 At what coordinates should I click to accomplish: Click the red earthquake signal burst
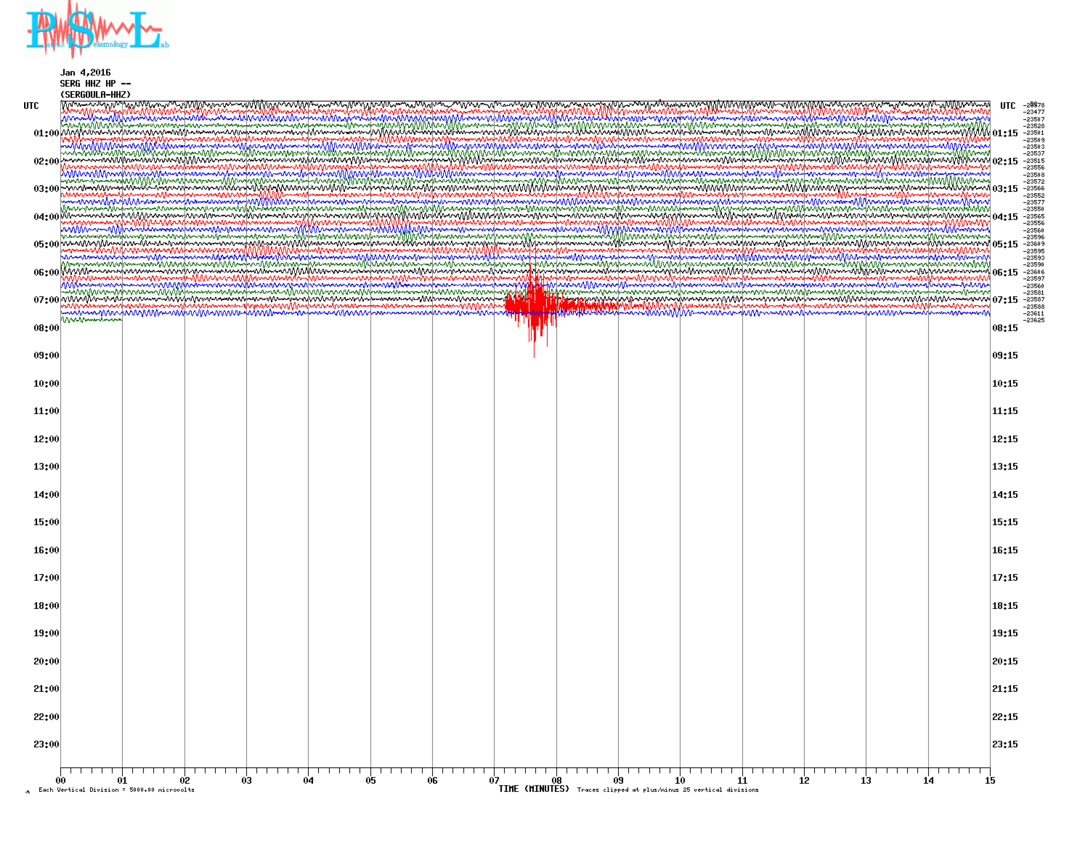(537, 303)
